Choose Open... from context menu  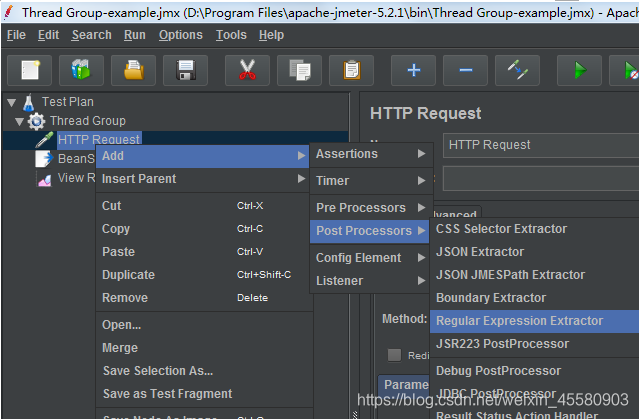point(203,325)
